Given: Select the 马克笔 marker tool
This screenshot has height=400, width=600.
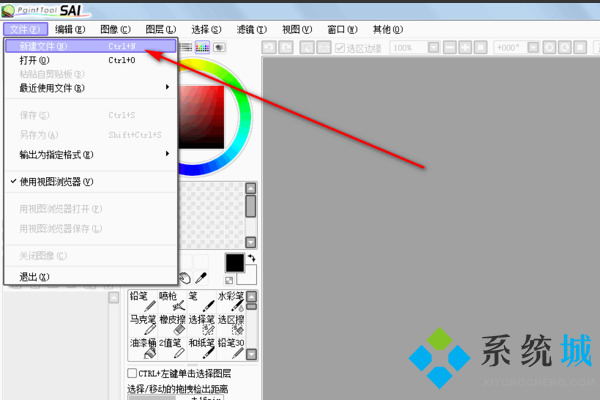Looking at the screenshot, I should pyautogui.click(x=142, y=325).
